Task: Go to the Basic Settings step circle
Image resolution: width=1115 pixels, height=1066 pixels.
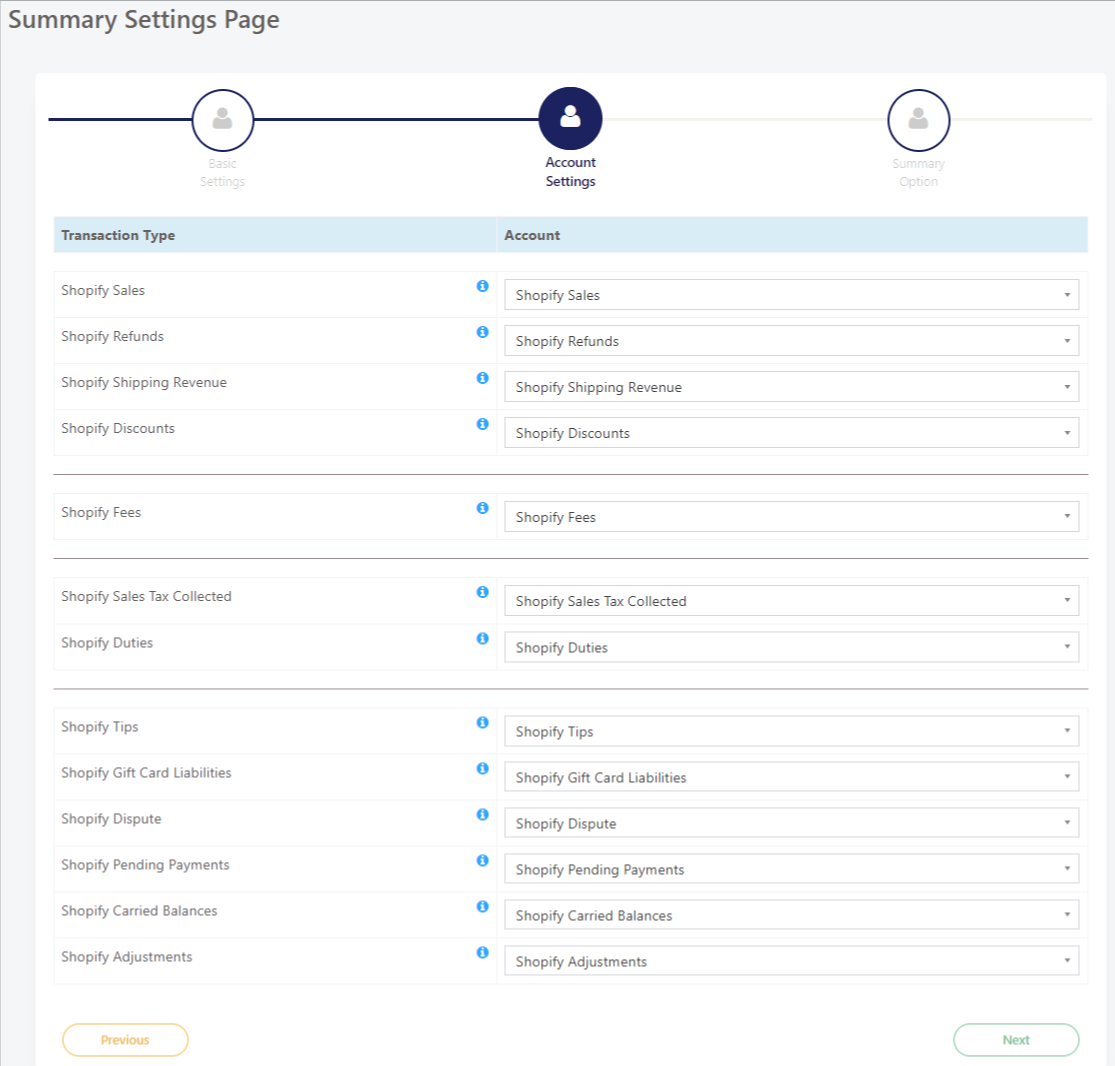Action: point(223,119)
